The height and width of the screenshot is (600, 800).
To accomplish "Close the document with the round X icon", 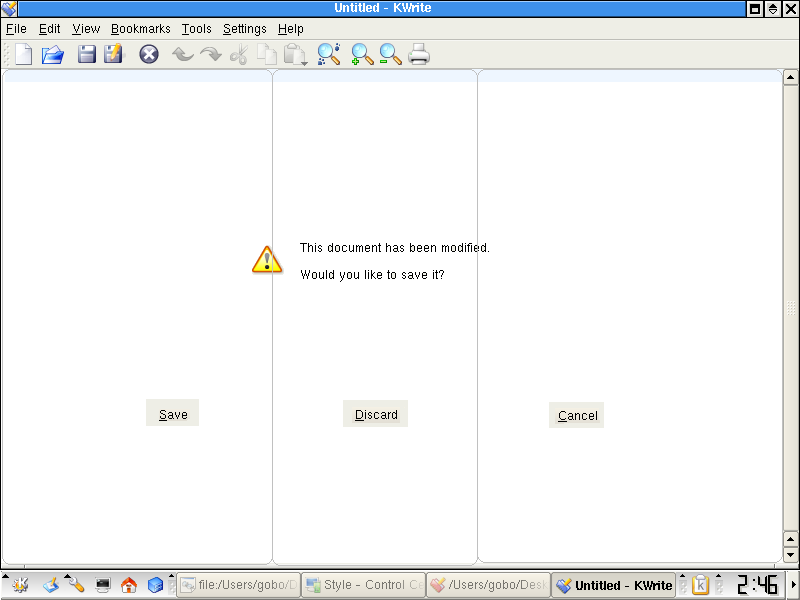I will point(149,54).
